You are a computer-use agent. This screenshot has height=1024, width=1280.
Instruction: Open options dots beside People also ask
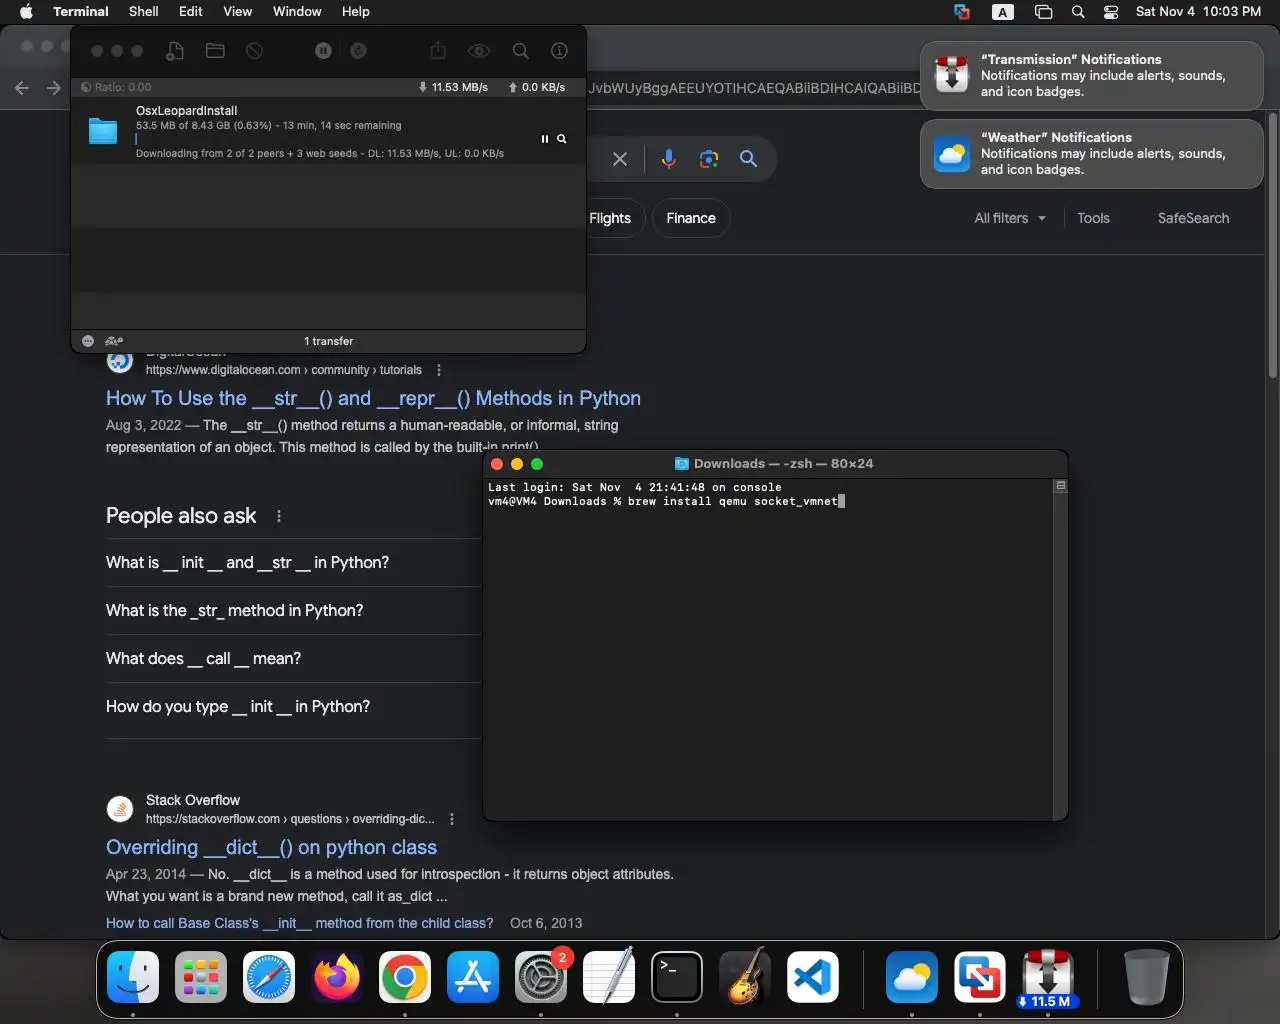(x=279, y=516)
